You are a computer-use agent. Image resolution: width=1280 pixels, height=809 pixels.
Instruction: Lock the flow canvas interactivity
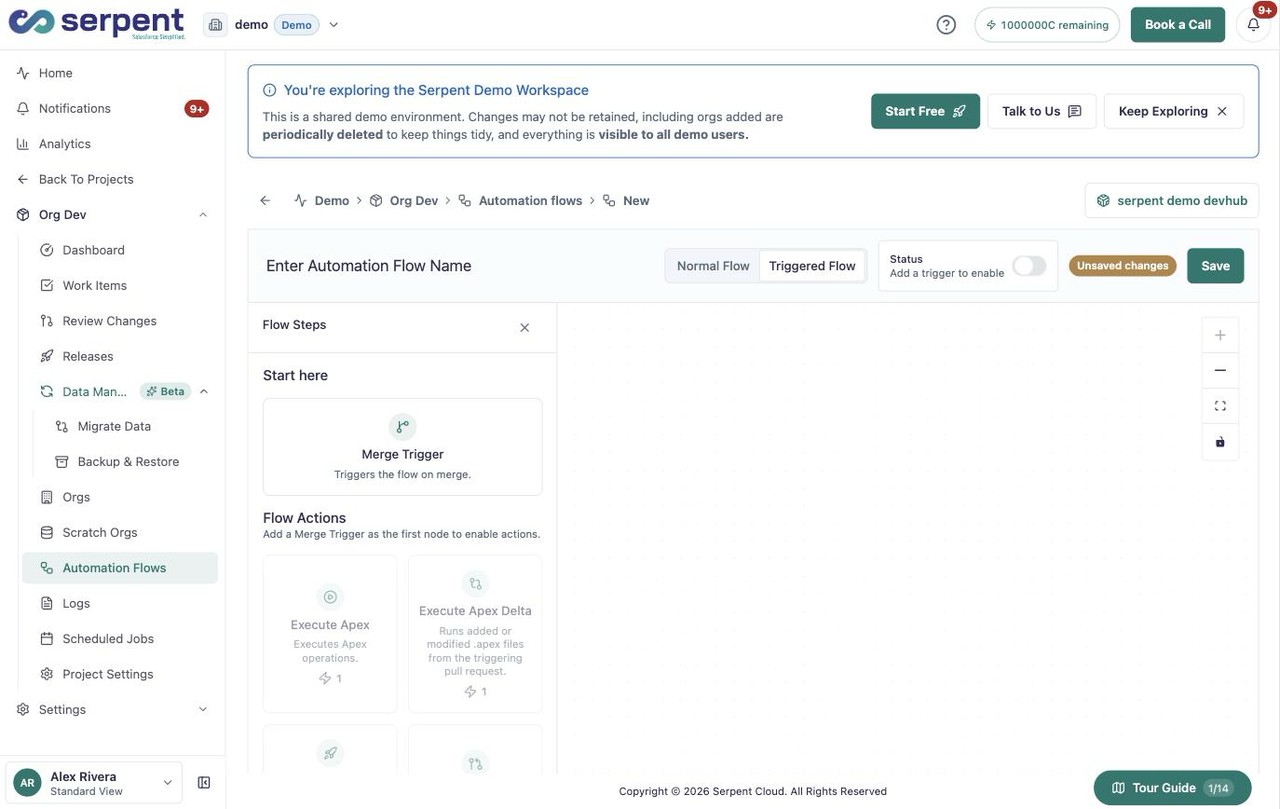coord(1220,442)
